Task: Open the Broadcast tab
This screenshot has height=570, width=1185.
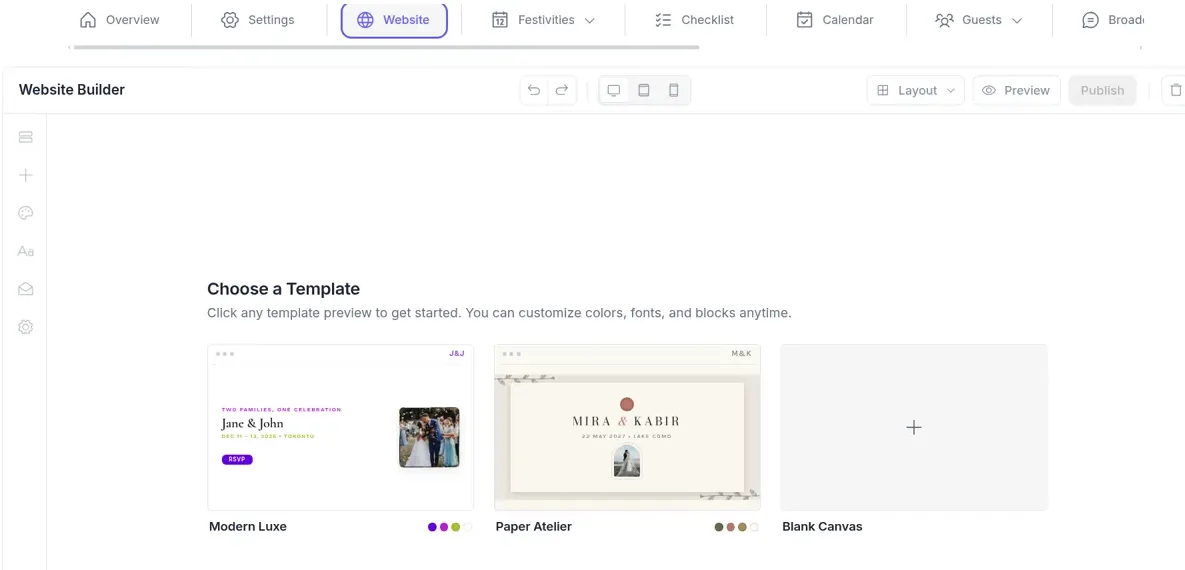Action: pos(1112,20)
